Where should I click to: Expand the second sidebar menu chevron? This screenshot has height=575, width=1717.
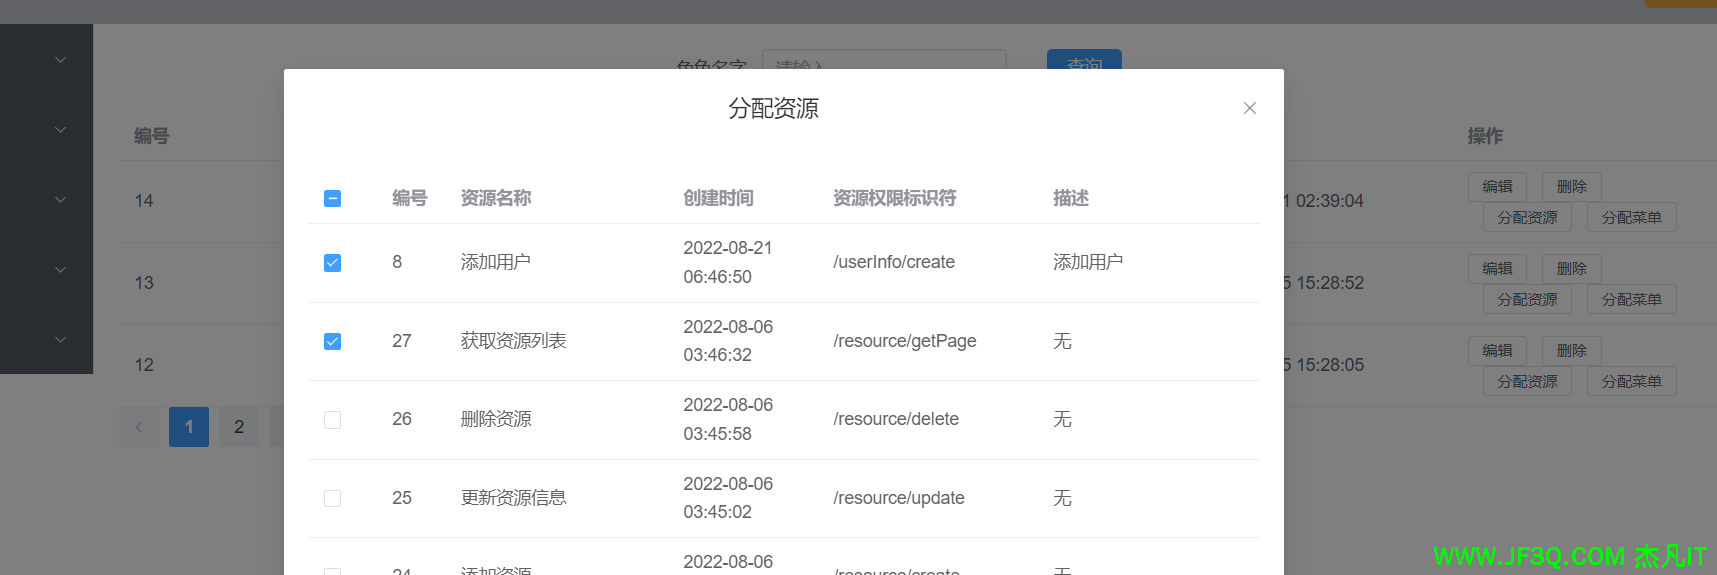pos(60,130)
